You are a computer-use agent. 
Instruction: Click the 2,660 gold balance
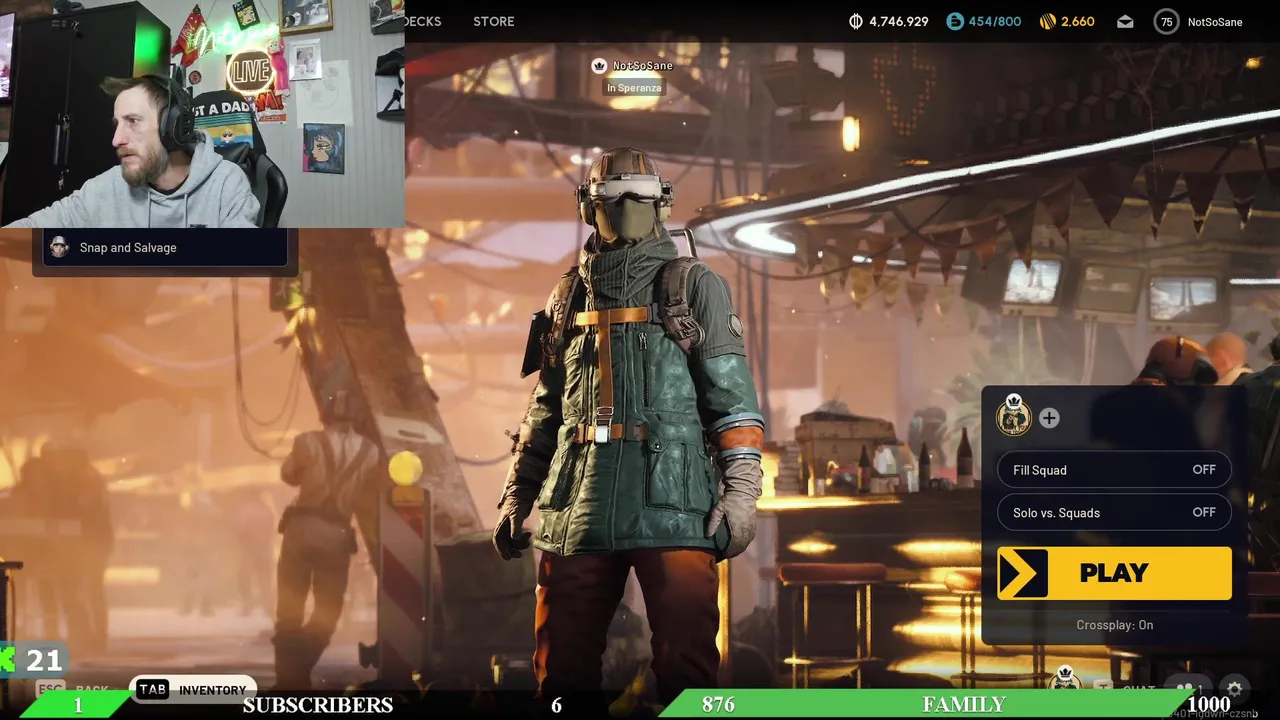click(x=1078, y=22)
